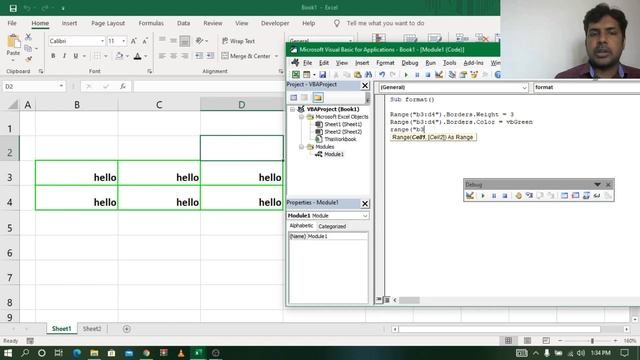Open the Name Box D2 dropdown
Image resolution: width=640 pixels, height=360 pixels.
click(x=61, y=86)
